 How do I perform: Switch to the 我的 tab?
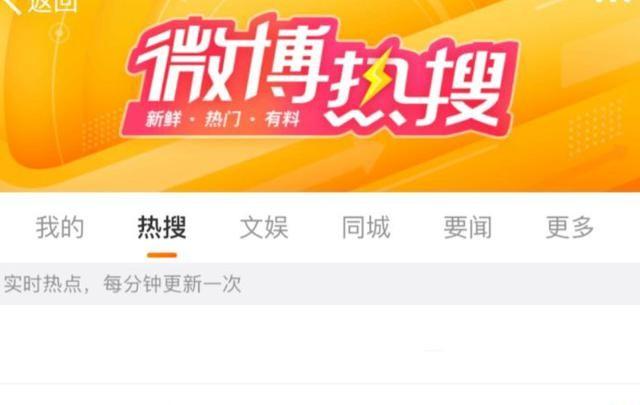(x=60, y=227)
